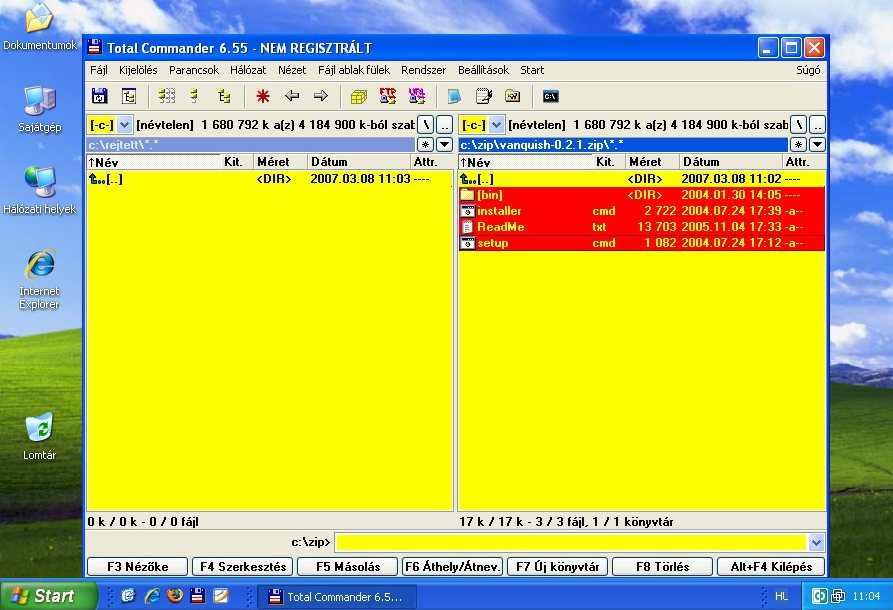Click the F6 Áthely/Átnev. button
Screen dimensions: 893x610
pyautogui.click(x=452, y=567)
